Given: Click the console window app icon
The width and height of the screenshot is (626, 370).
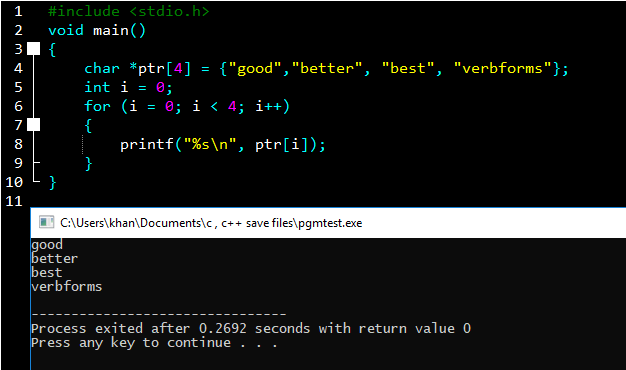Looking at the screenshot, I should [x=46, y=222].
